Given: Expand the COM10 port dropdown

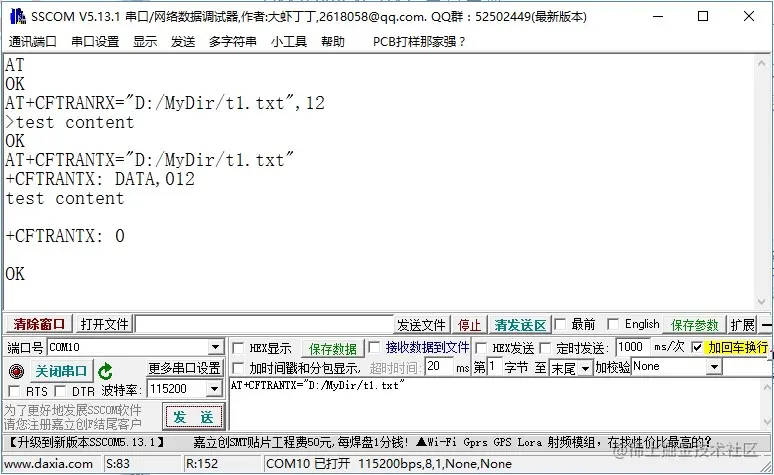Looking at the screenshot, I should pyautogui.click(x=215, y=347).
